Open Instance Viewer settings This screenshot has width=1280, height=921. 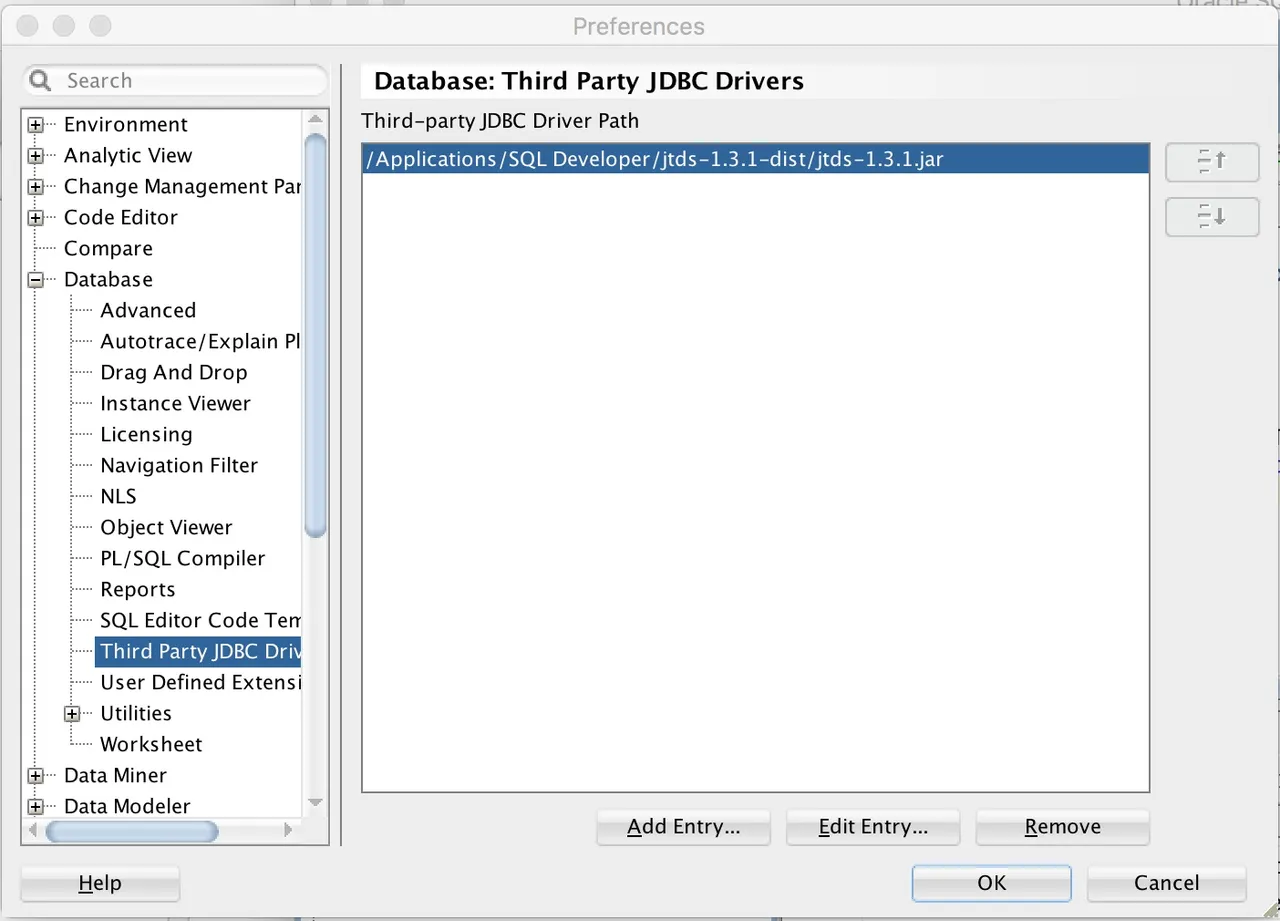175,404
